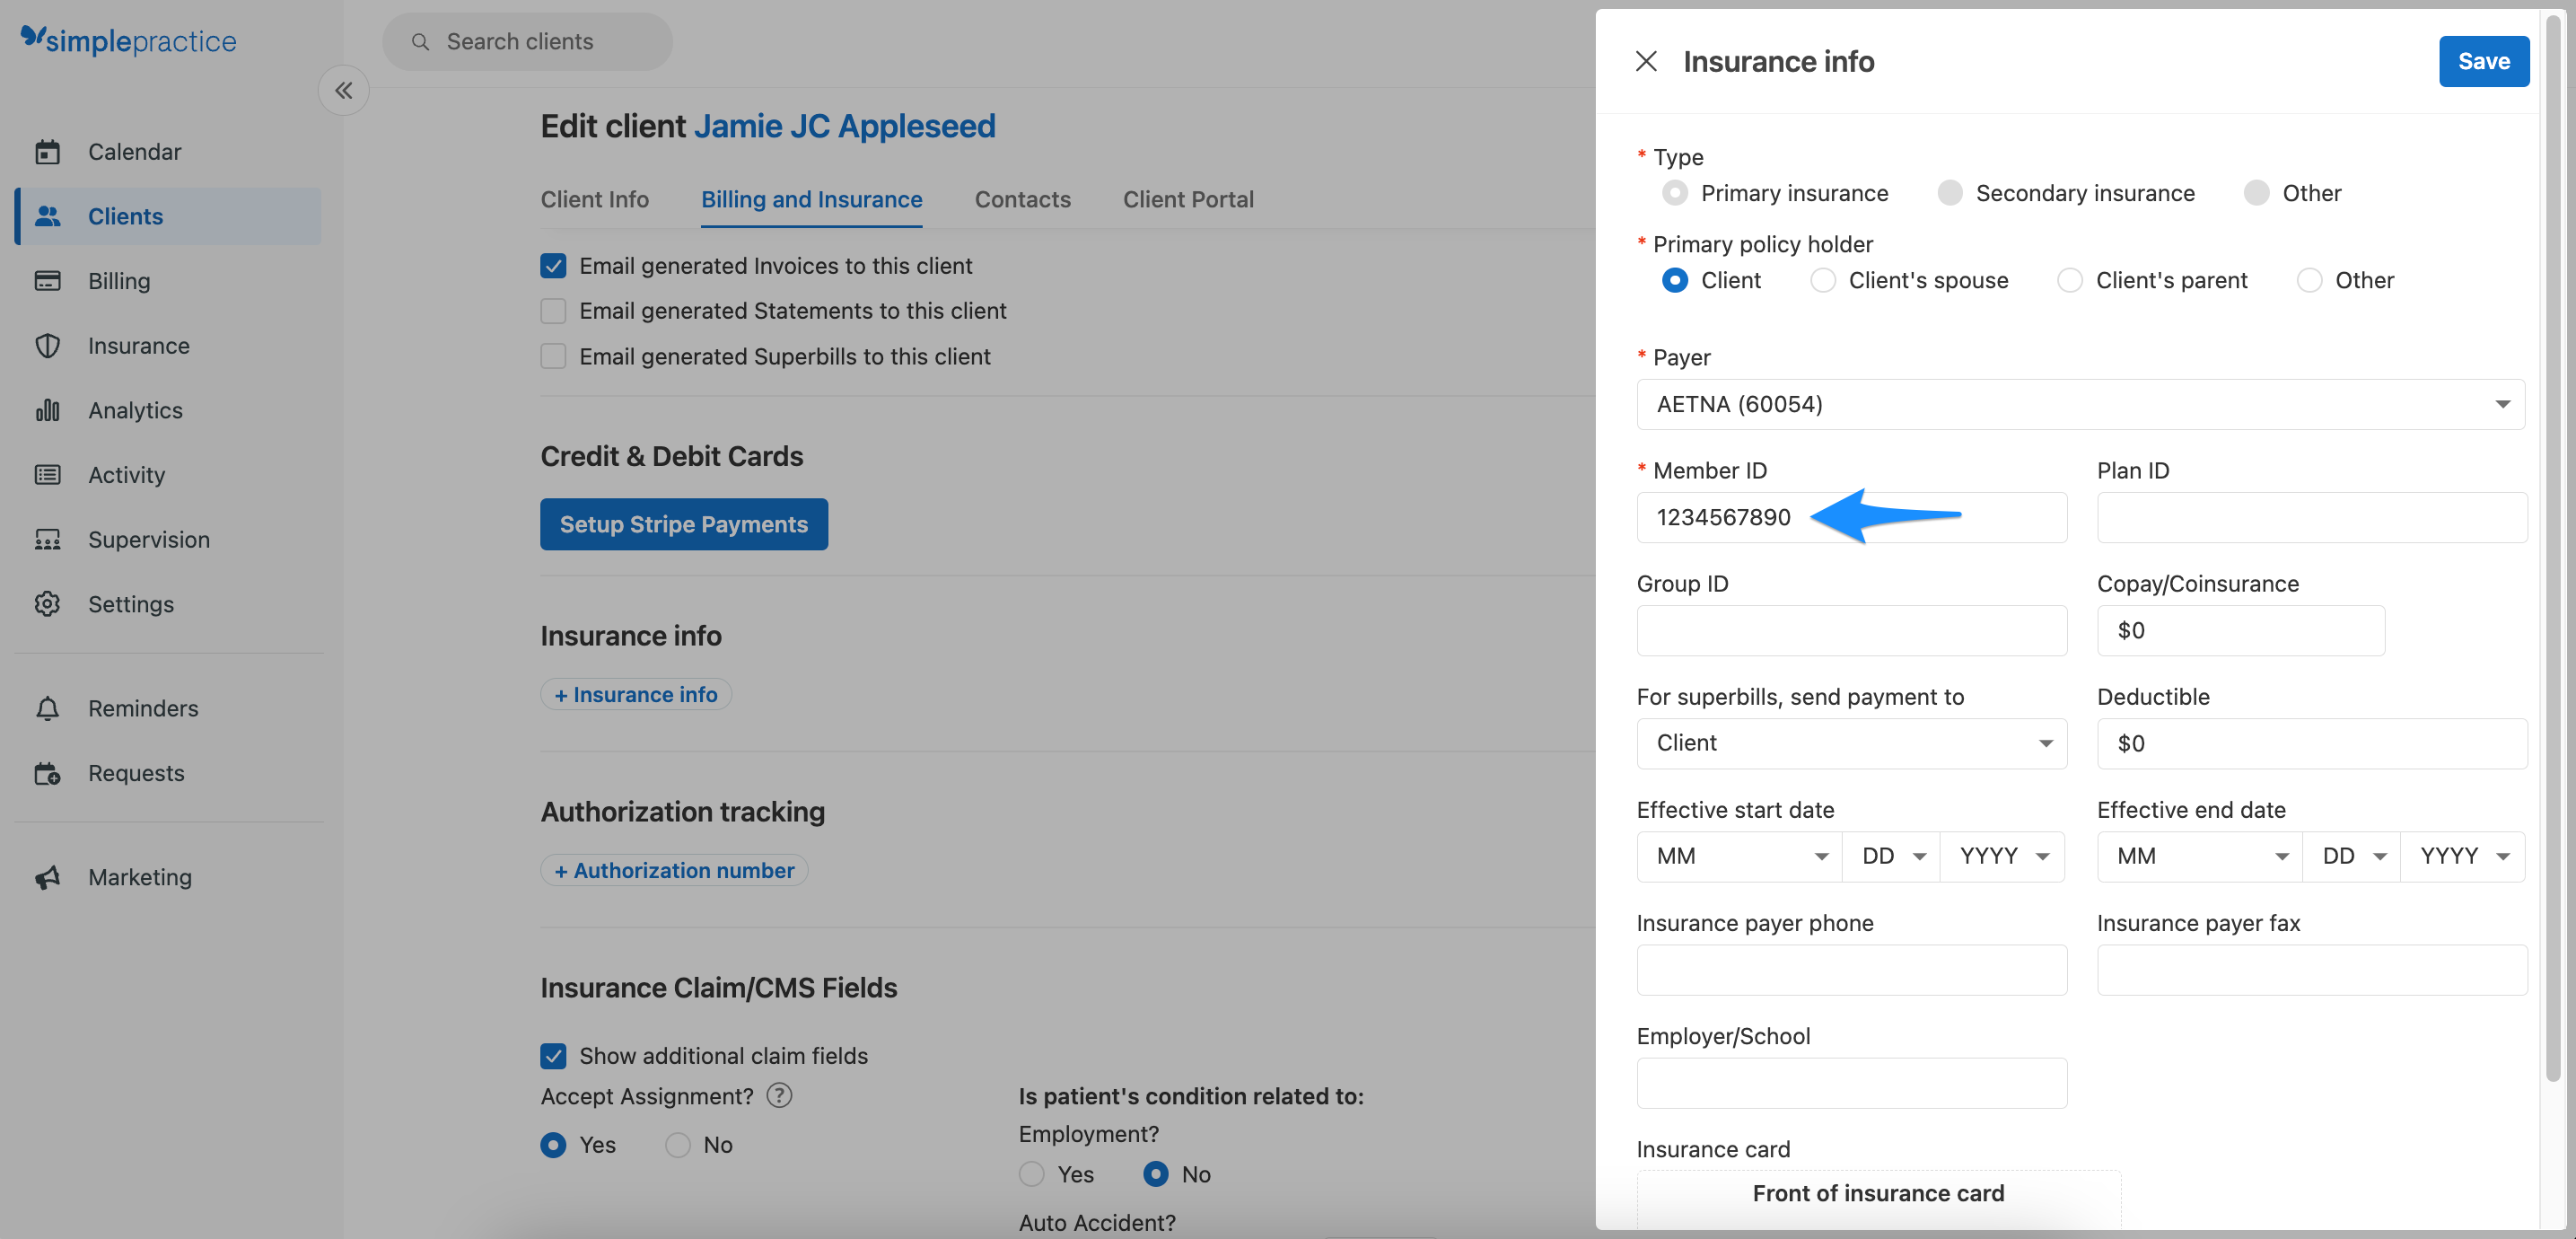Click the Plan ID input field
2576x1239 pixels.
[2311, 517]
